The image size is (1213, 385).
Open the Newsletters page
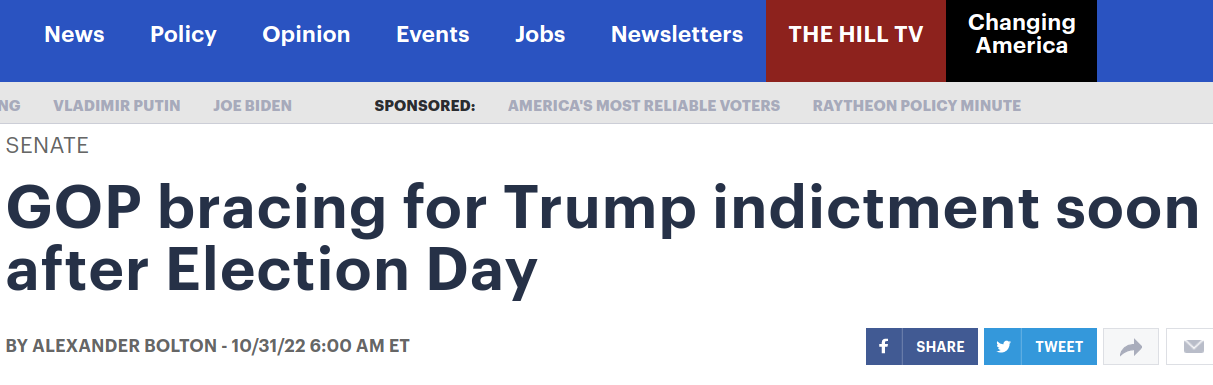coord(677,35)
